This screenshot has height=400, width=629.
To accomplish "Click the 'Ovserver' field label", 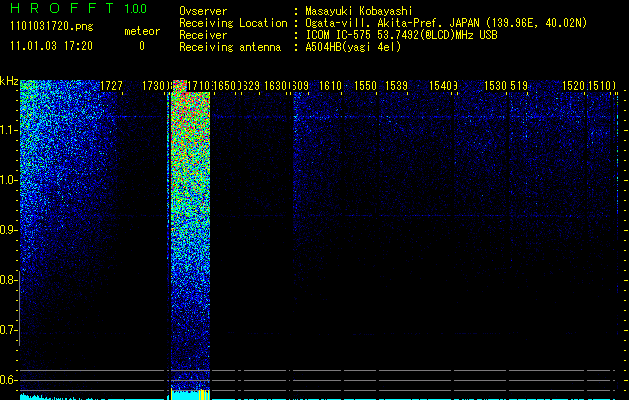I will coord(203,11).
